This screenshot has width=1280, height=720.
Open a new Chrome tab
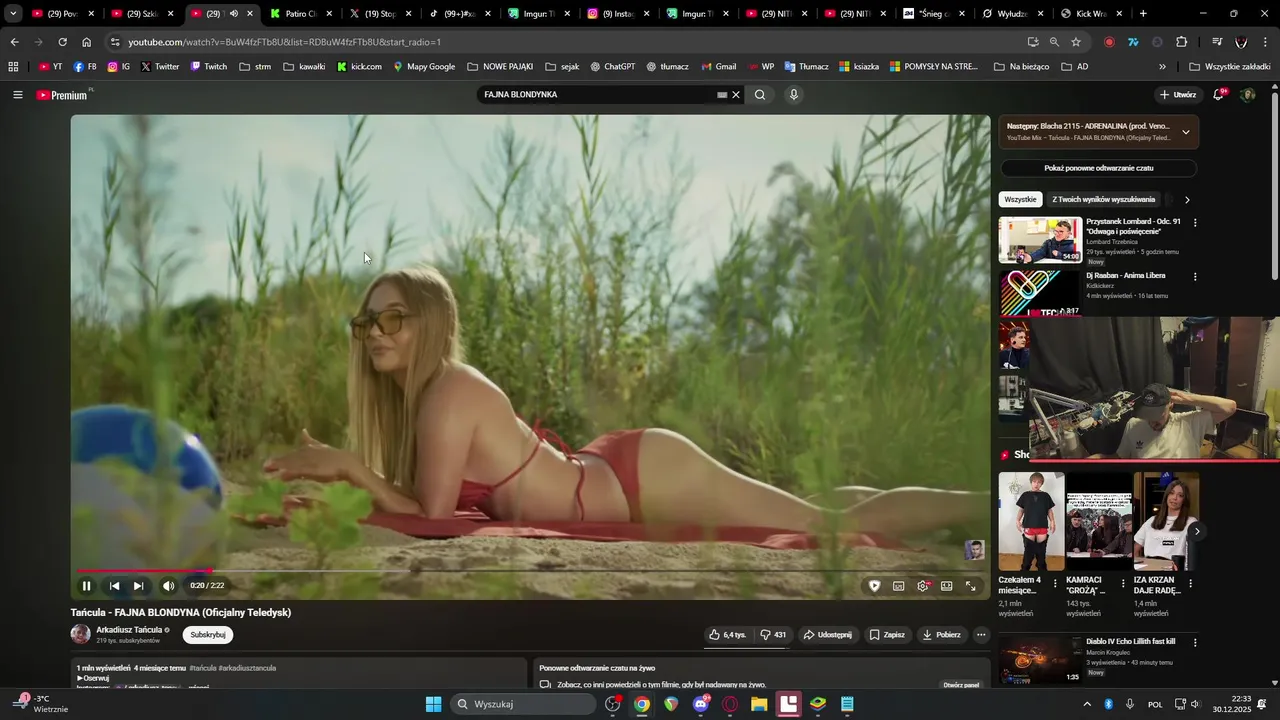point(1143,14)
